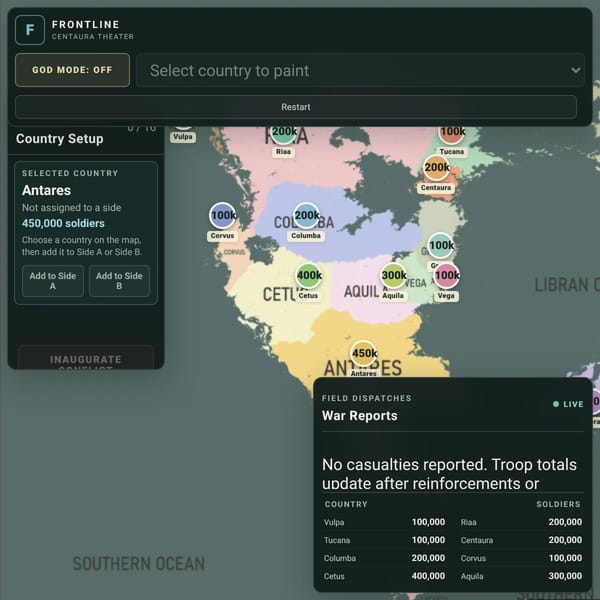The image size is (600, 600).
Task: Click the Centaura label on the map
Action: 436,188
